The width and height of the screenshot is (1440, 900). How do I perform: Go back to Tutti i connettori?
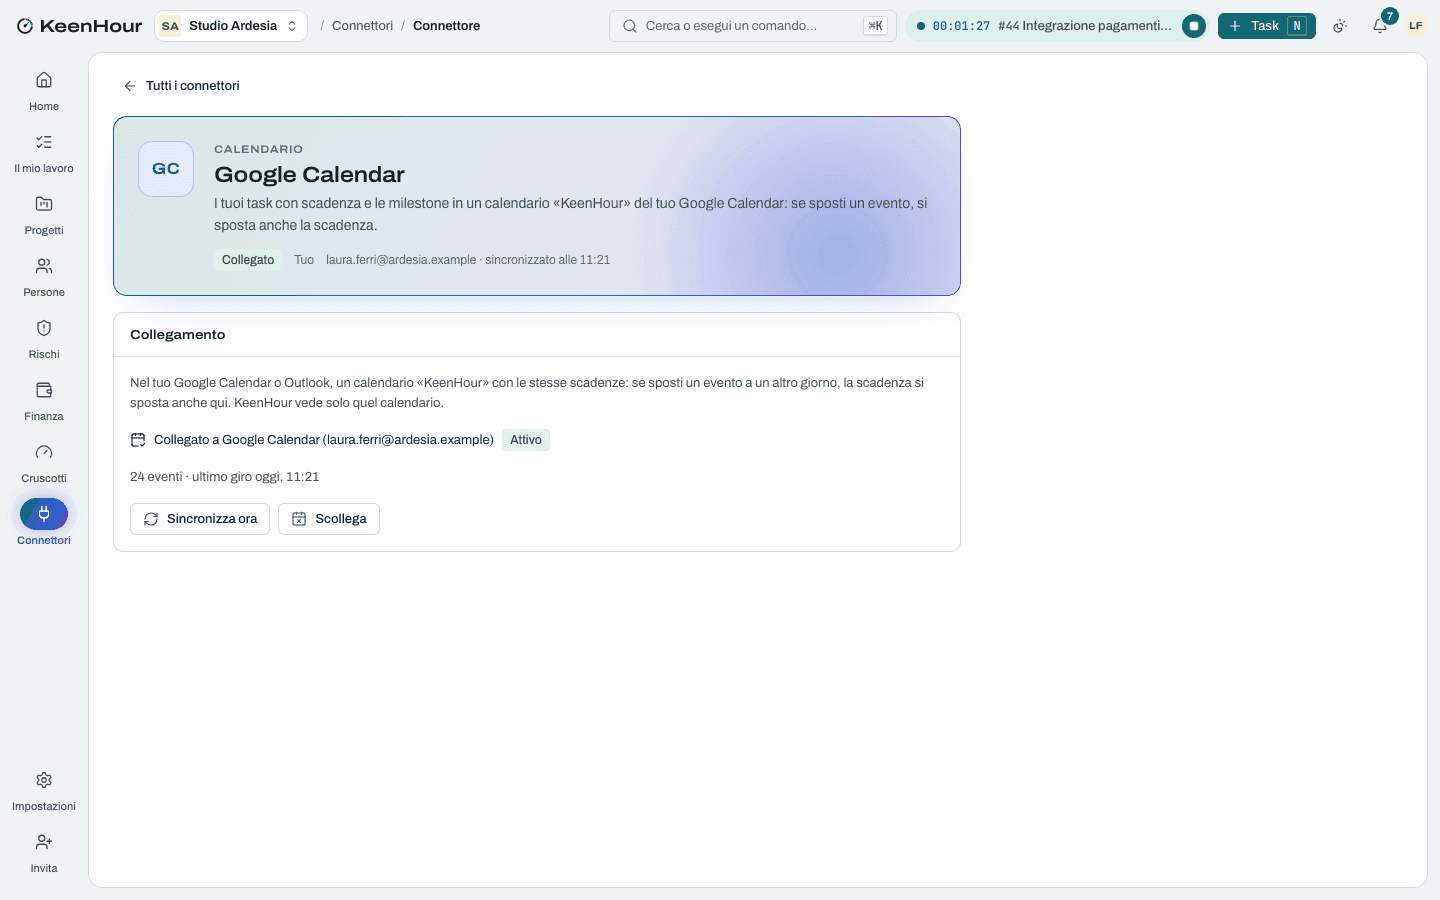click(x=181, y=86)
